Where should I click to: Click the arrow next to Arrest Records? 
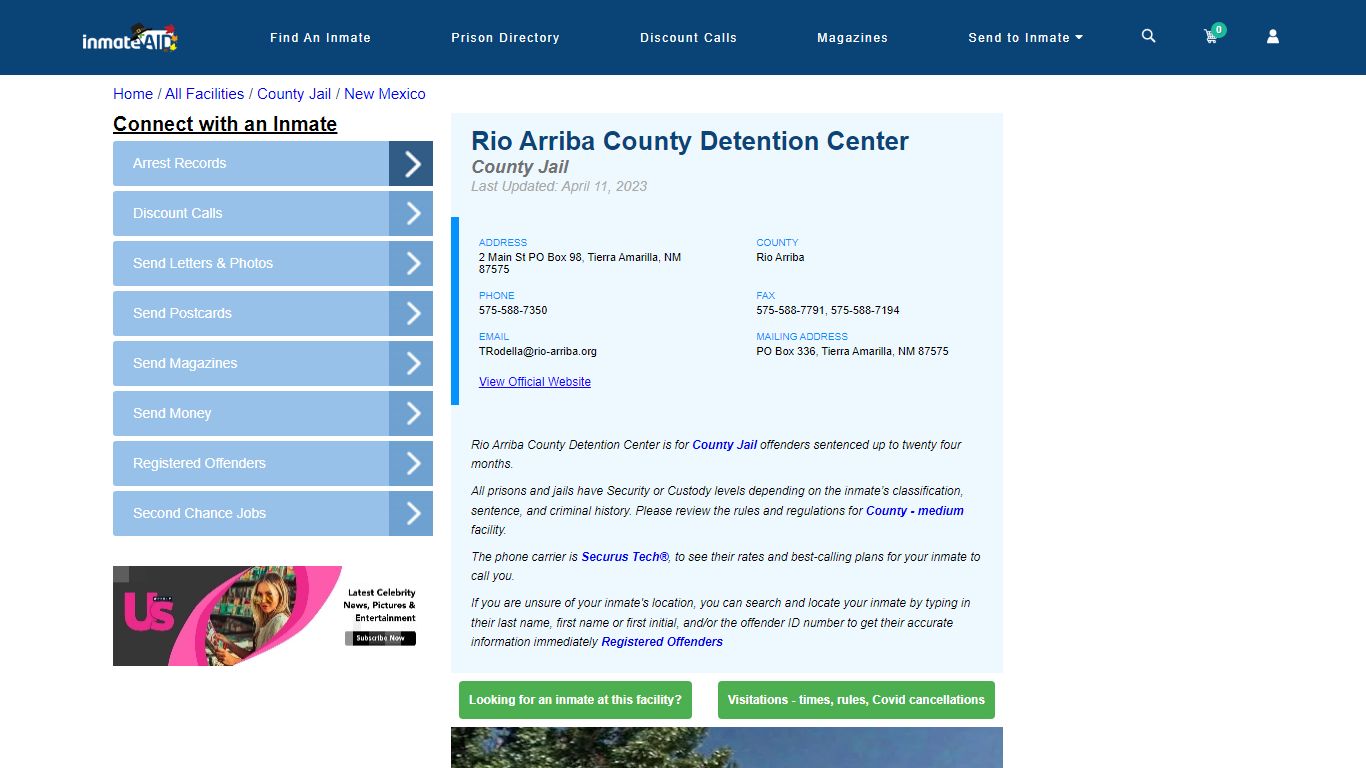pyautogui.click(x=411, y=163)
